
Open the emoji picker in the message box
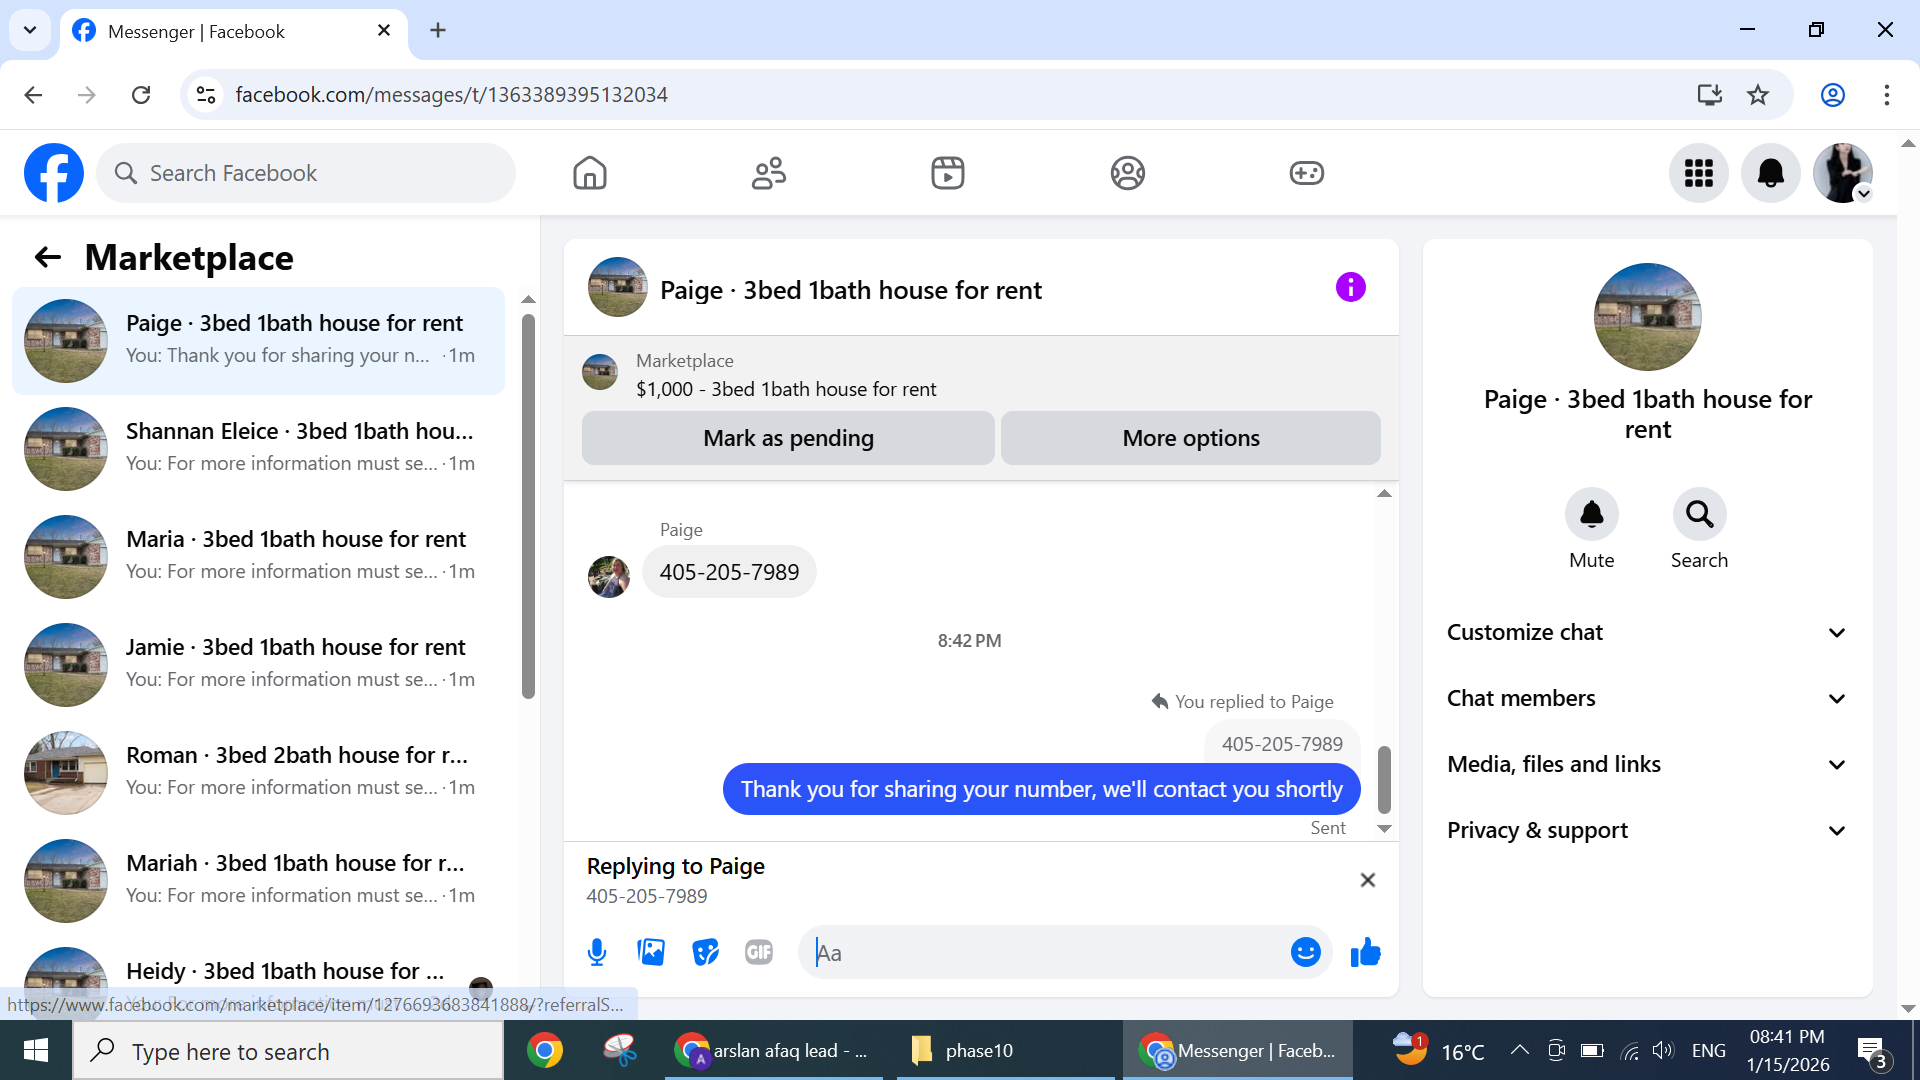(x=1305, y=952)
